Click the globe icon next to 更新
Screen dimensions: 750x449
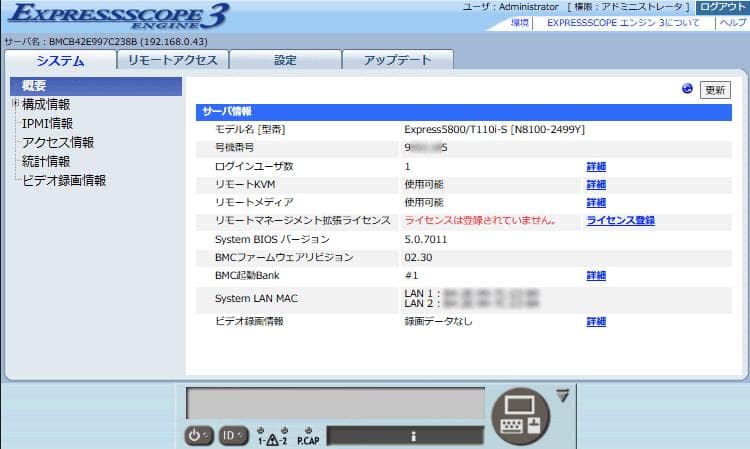[x=687, y=88]
